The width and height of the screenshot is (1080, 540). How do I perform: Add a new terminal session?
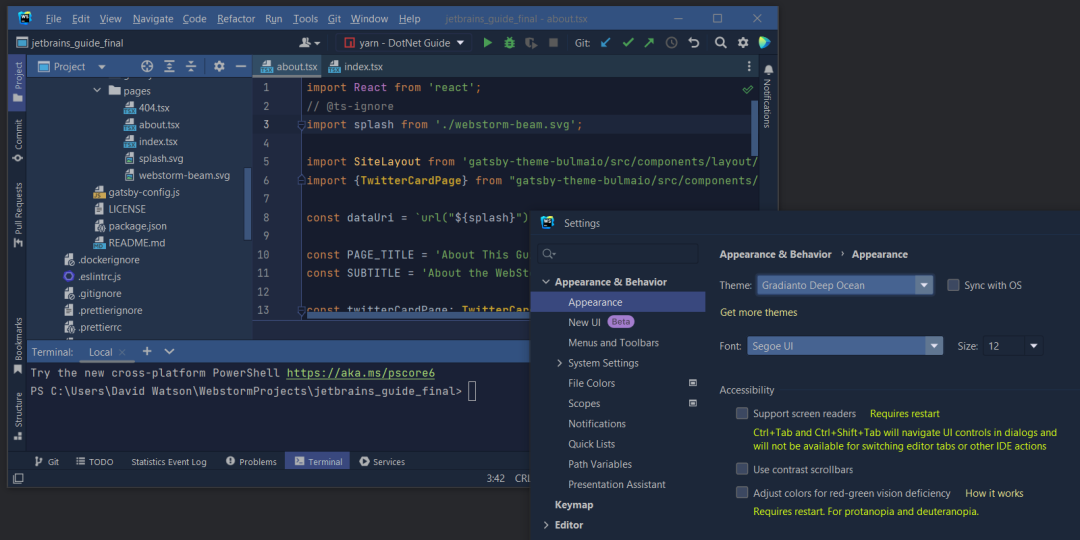coord(147,351)
